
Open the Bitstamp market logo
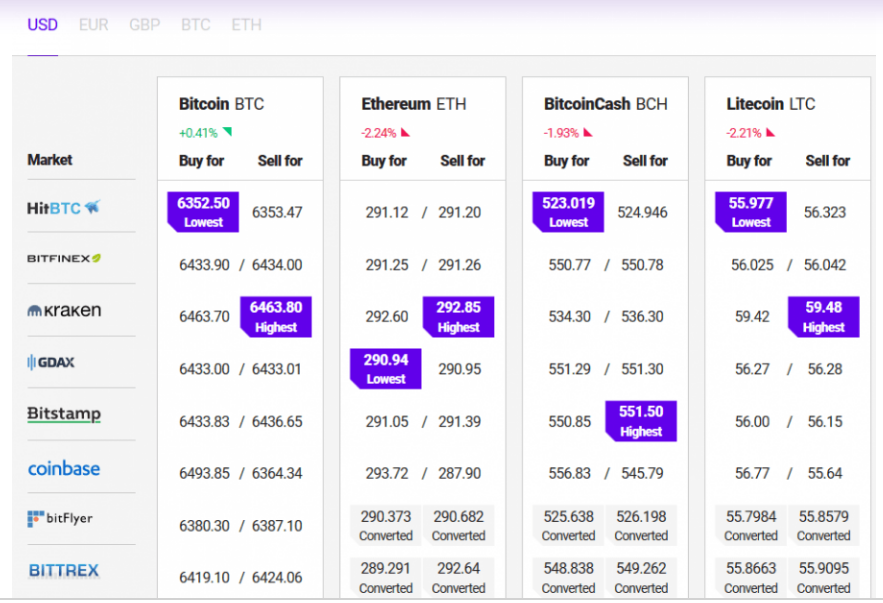coord(64,414)
